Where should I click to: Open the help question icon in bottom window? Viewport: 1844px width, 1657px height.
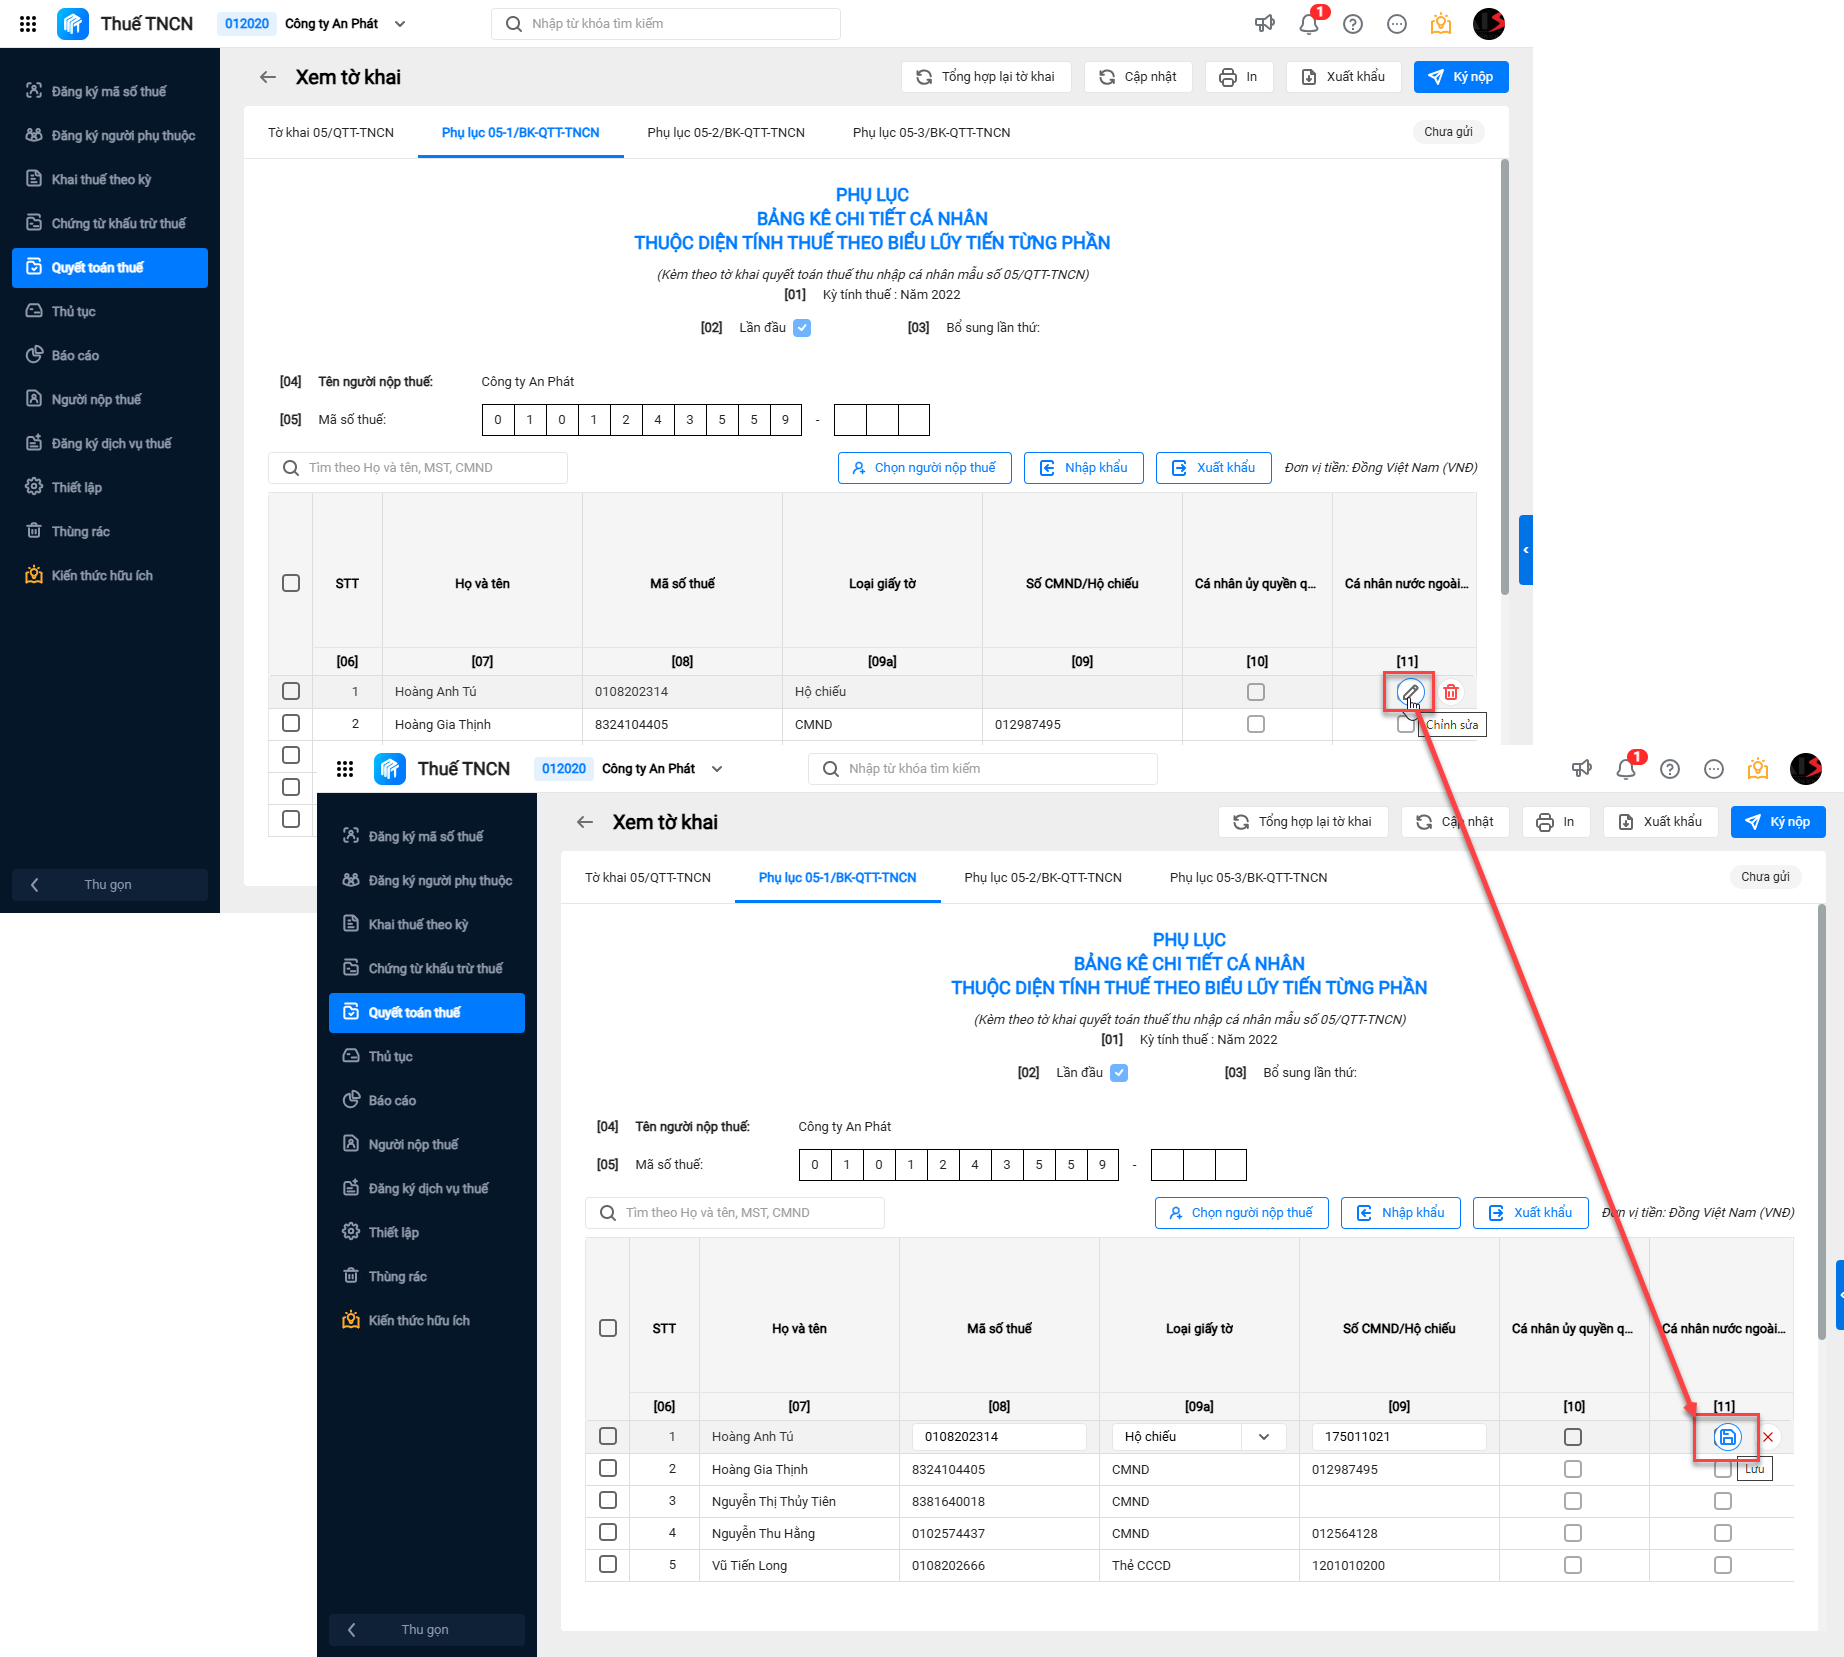[1670, 769]
